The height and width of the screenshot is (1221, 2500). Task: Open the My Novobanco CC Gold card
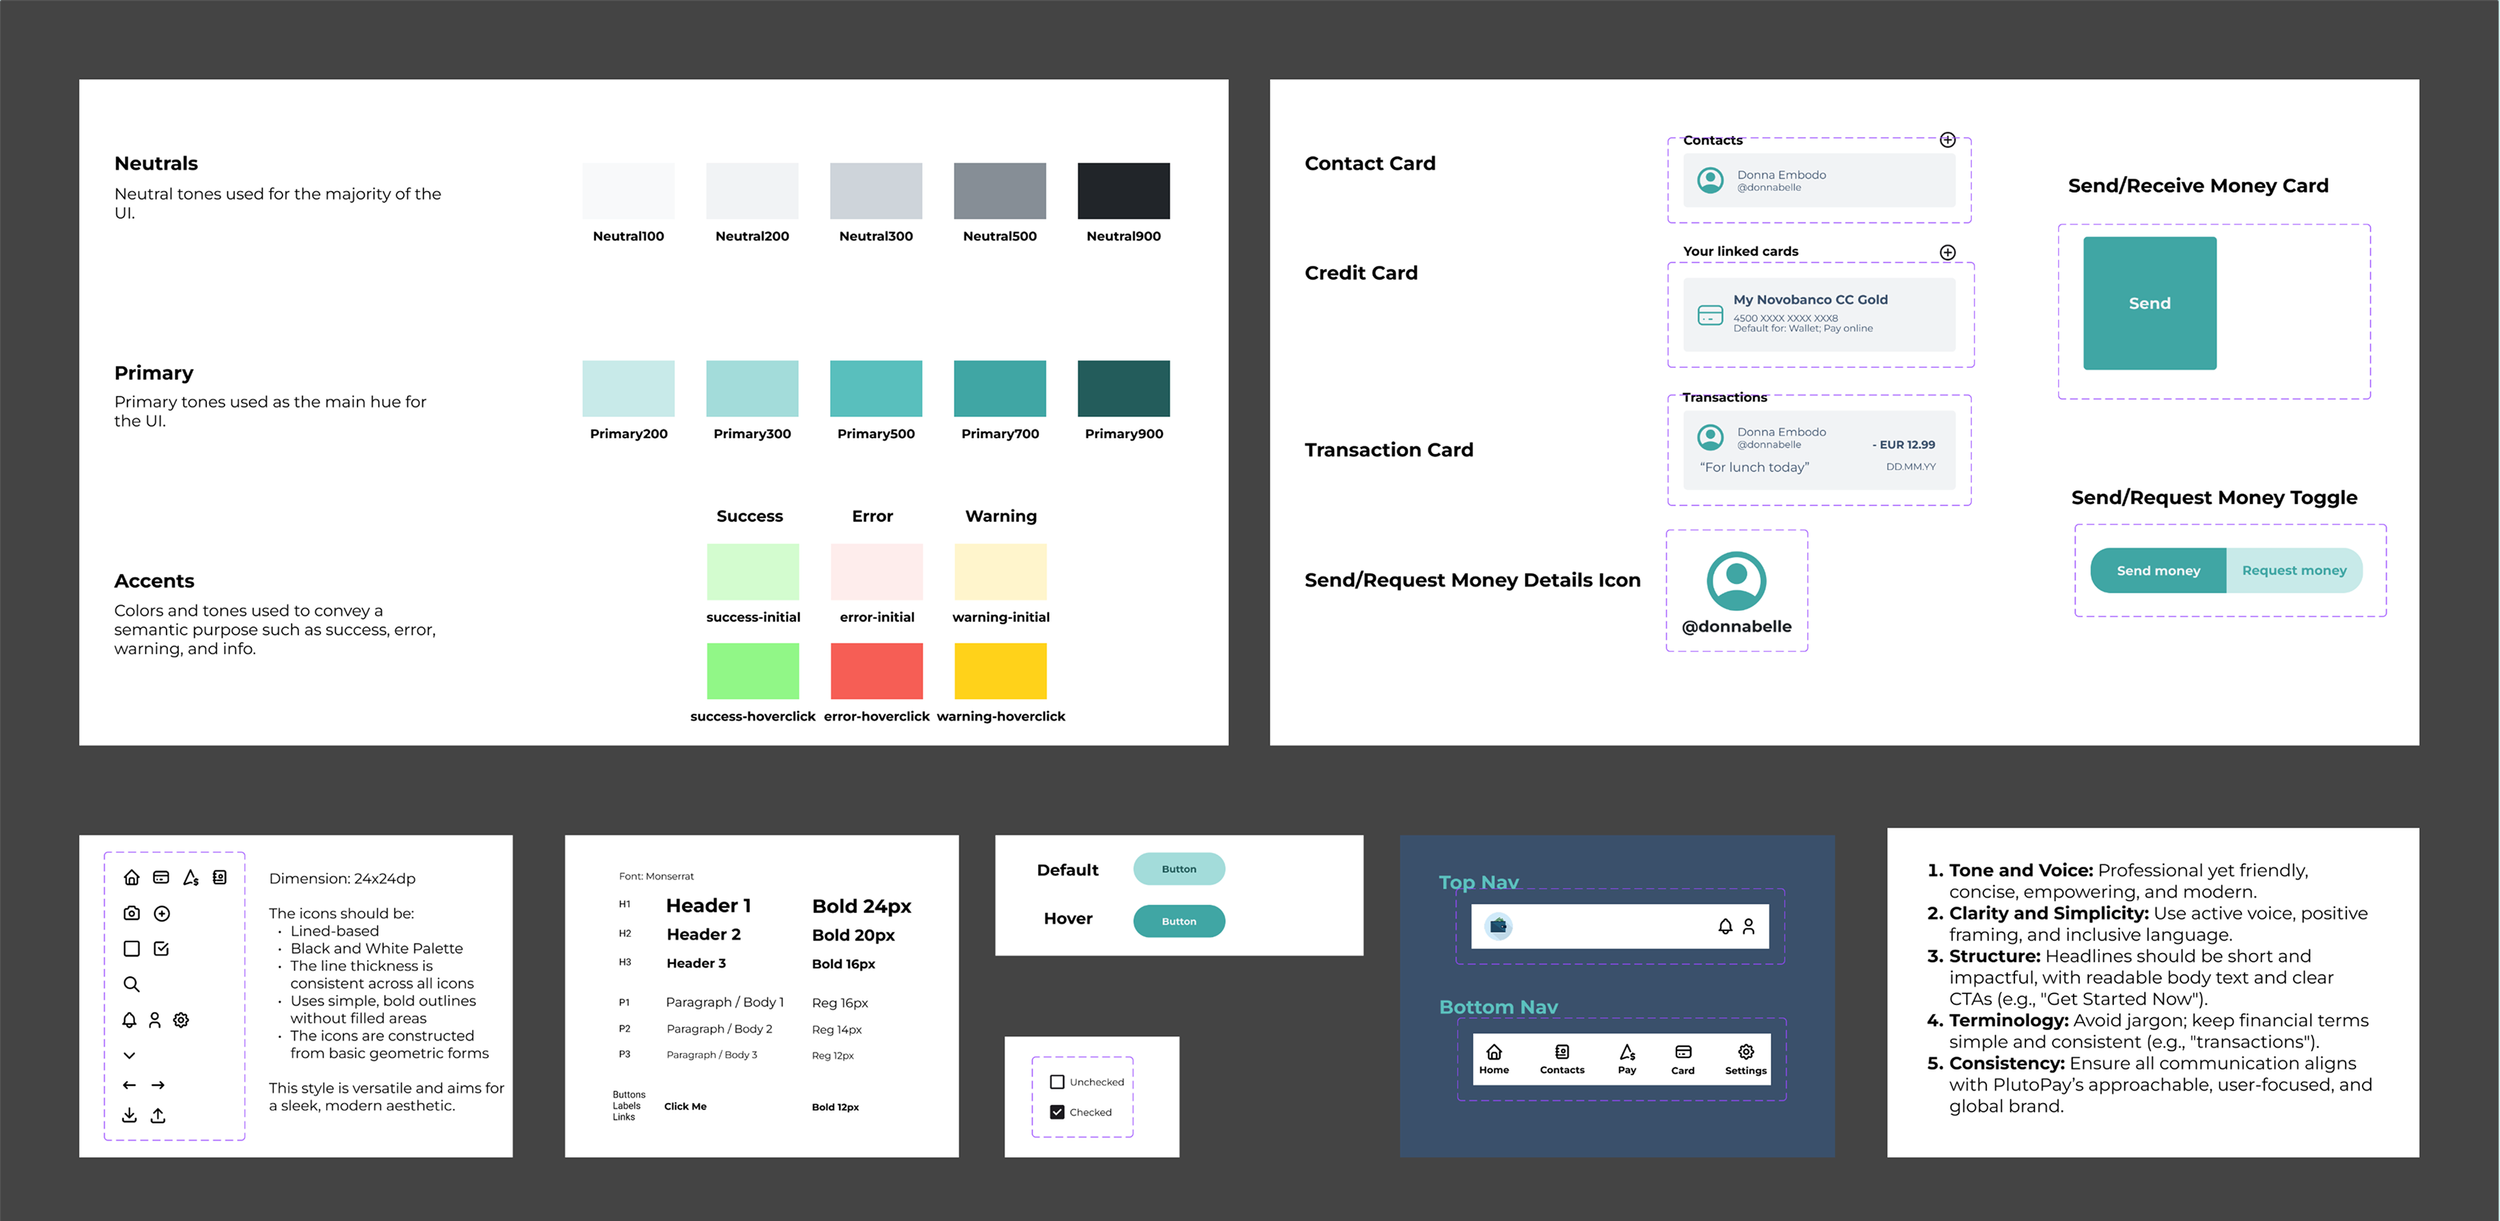[1818, 314]
